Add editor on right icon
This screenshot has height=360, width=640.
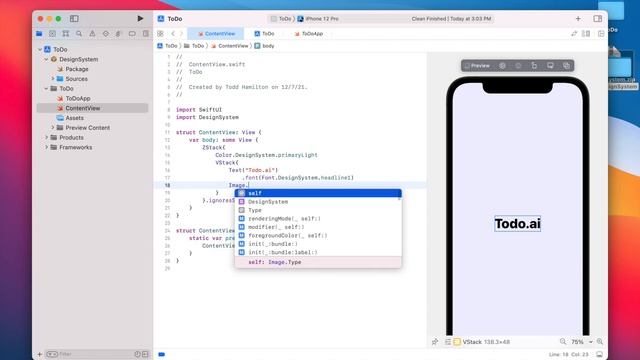tap(601, 33)
